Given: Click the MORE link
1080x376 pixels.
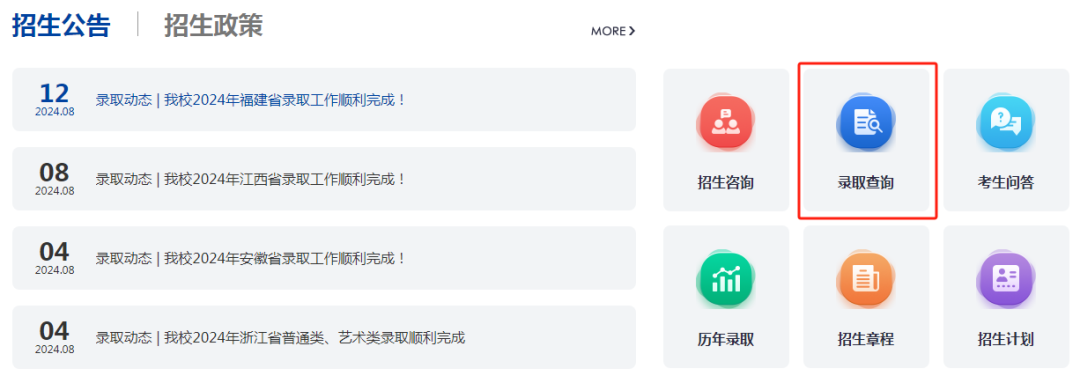Looking at the screenshot, I should [x=613, y=31].
